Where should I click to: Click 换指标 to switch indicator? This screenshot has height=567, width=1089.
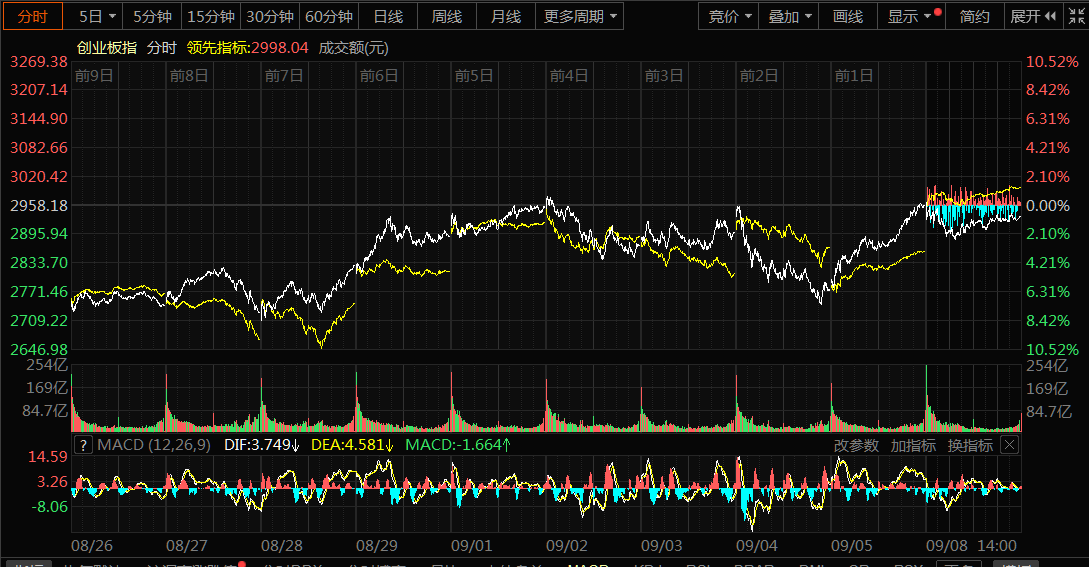(970, 445)
